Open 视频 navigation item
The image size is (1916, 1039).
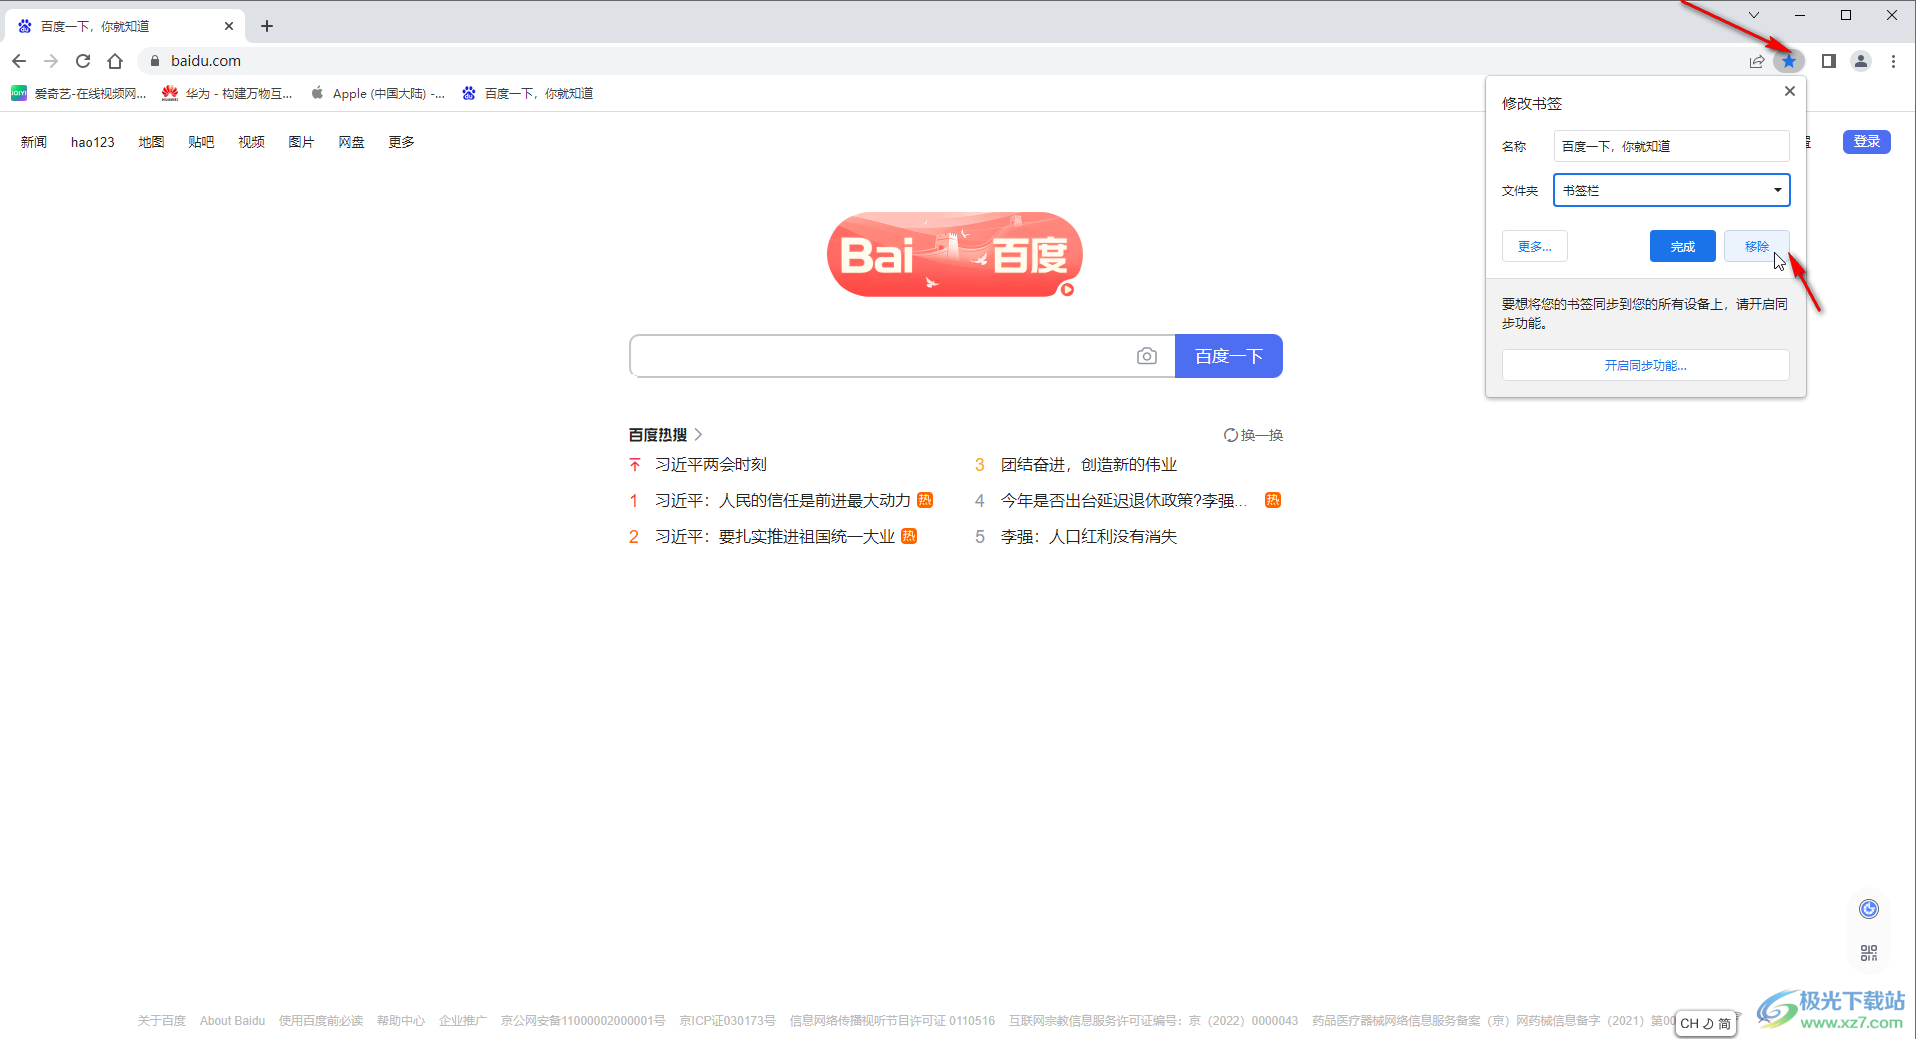[x=251, y=142]
